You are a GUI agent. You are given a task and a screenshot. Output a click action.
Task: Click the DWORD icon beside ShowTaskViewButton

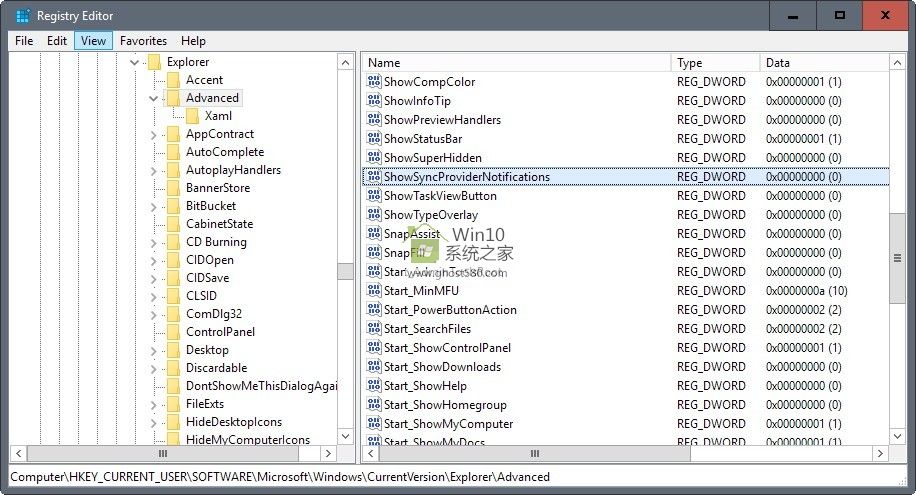pos(374,195)
